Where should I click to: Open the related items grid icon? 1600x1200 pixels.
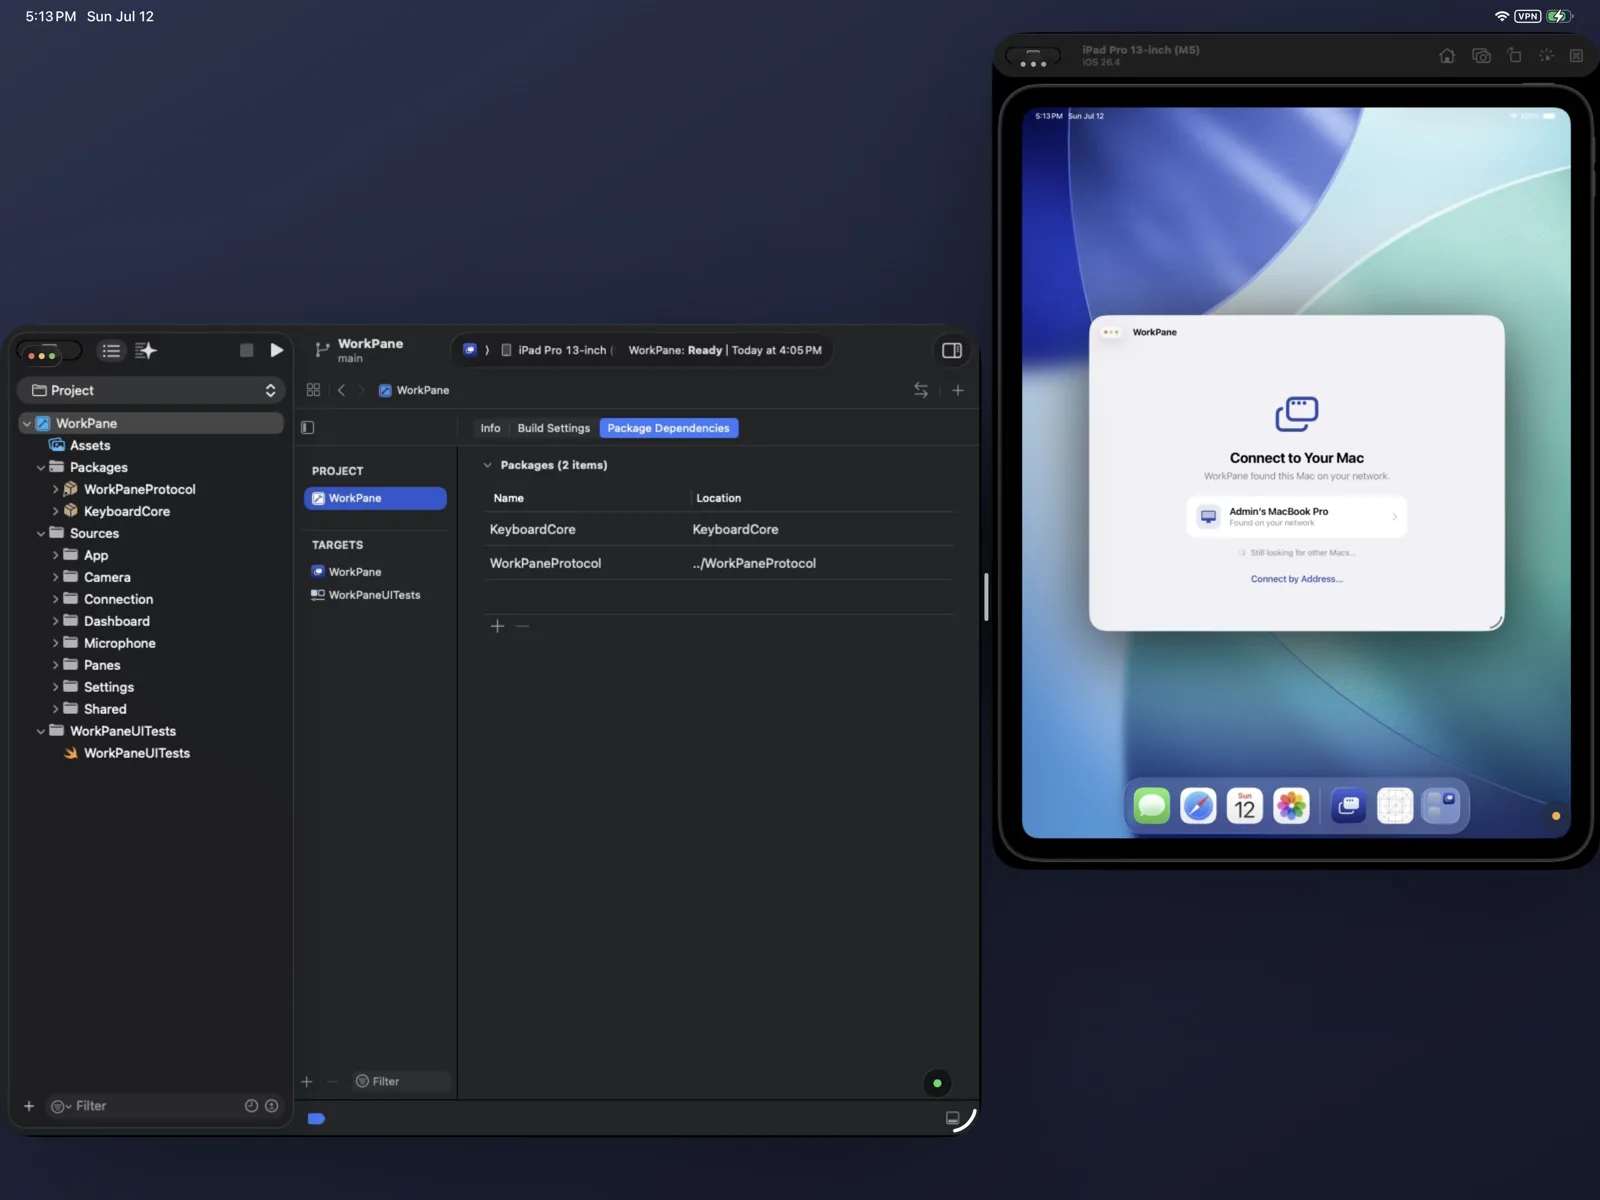click(x=313, y=390)
